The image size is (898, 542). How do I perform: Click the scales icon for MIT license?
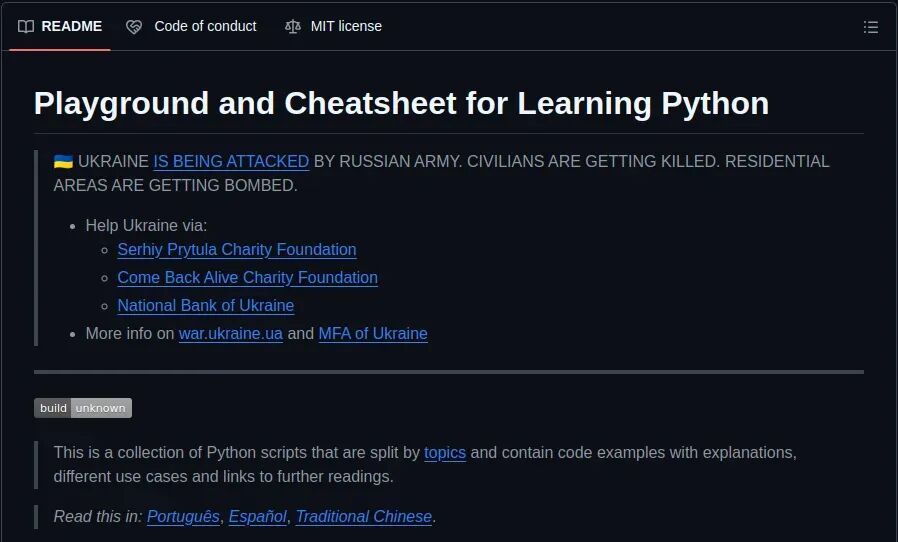293,27
